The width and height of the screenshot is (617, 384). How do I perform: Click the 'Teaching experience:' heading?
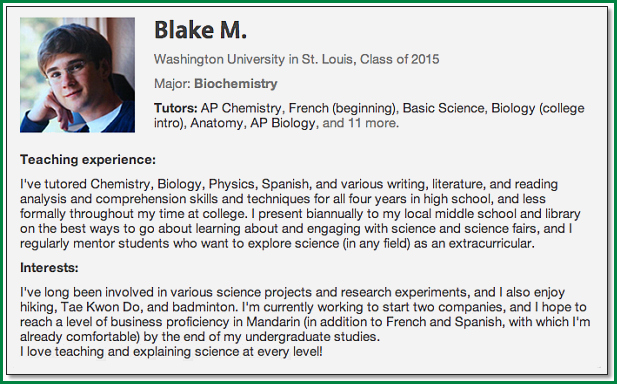point(88,160)
